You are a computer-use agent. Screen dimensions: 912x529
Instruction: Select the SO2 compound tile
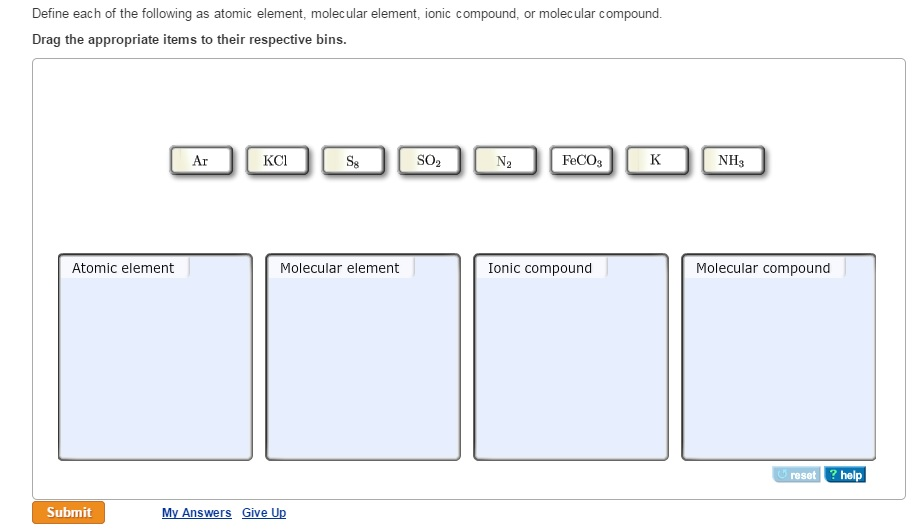[429, 161]
